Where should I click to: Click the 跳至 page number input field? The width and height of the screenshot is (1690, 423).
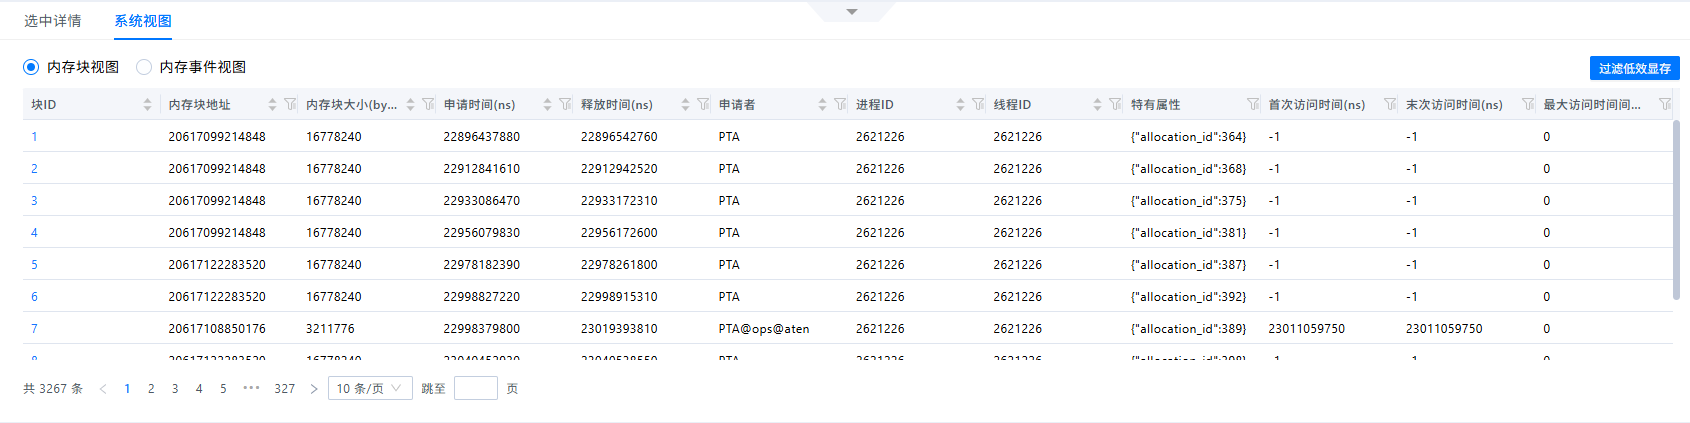(476, 388)
